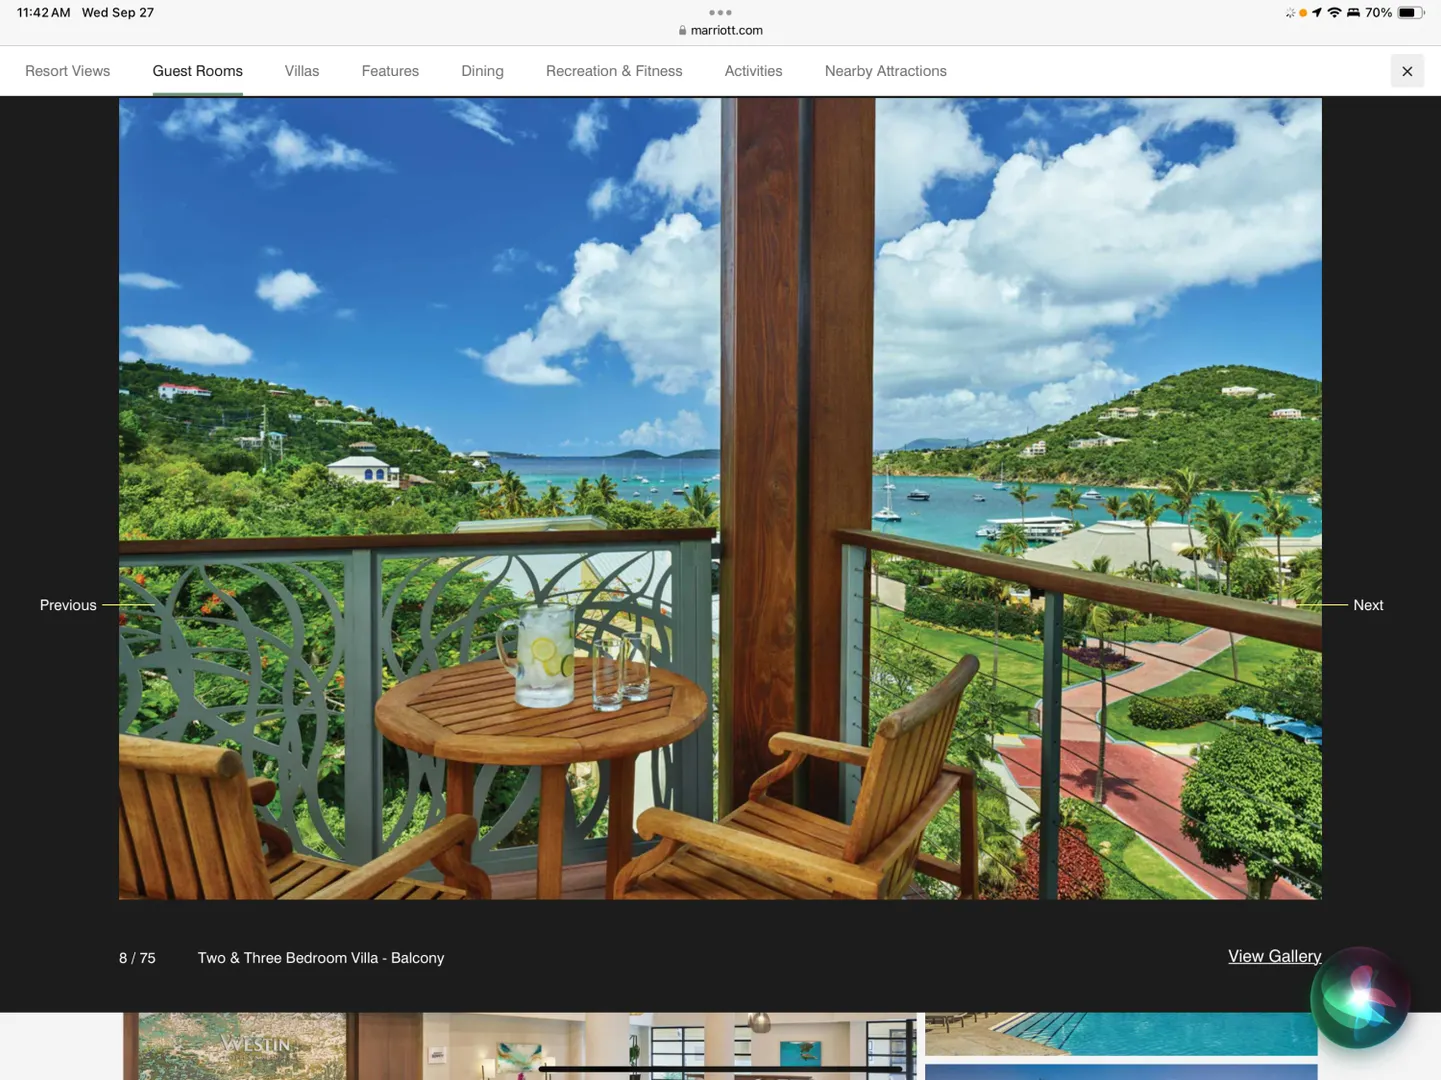Image resolution: width=1441 pixels, height=1080 pixels.
Task: Switch to the Resort Views tab
Action: coord(68,71)
